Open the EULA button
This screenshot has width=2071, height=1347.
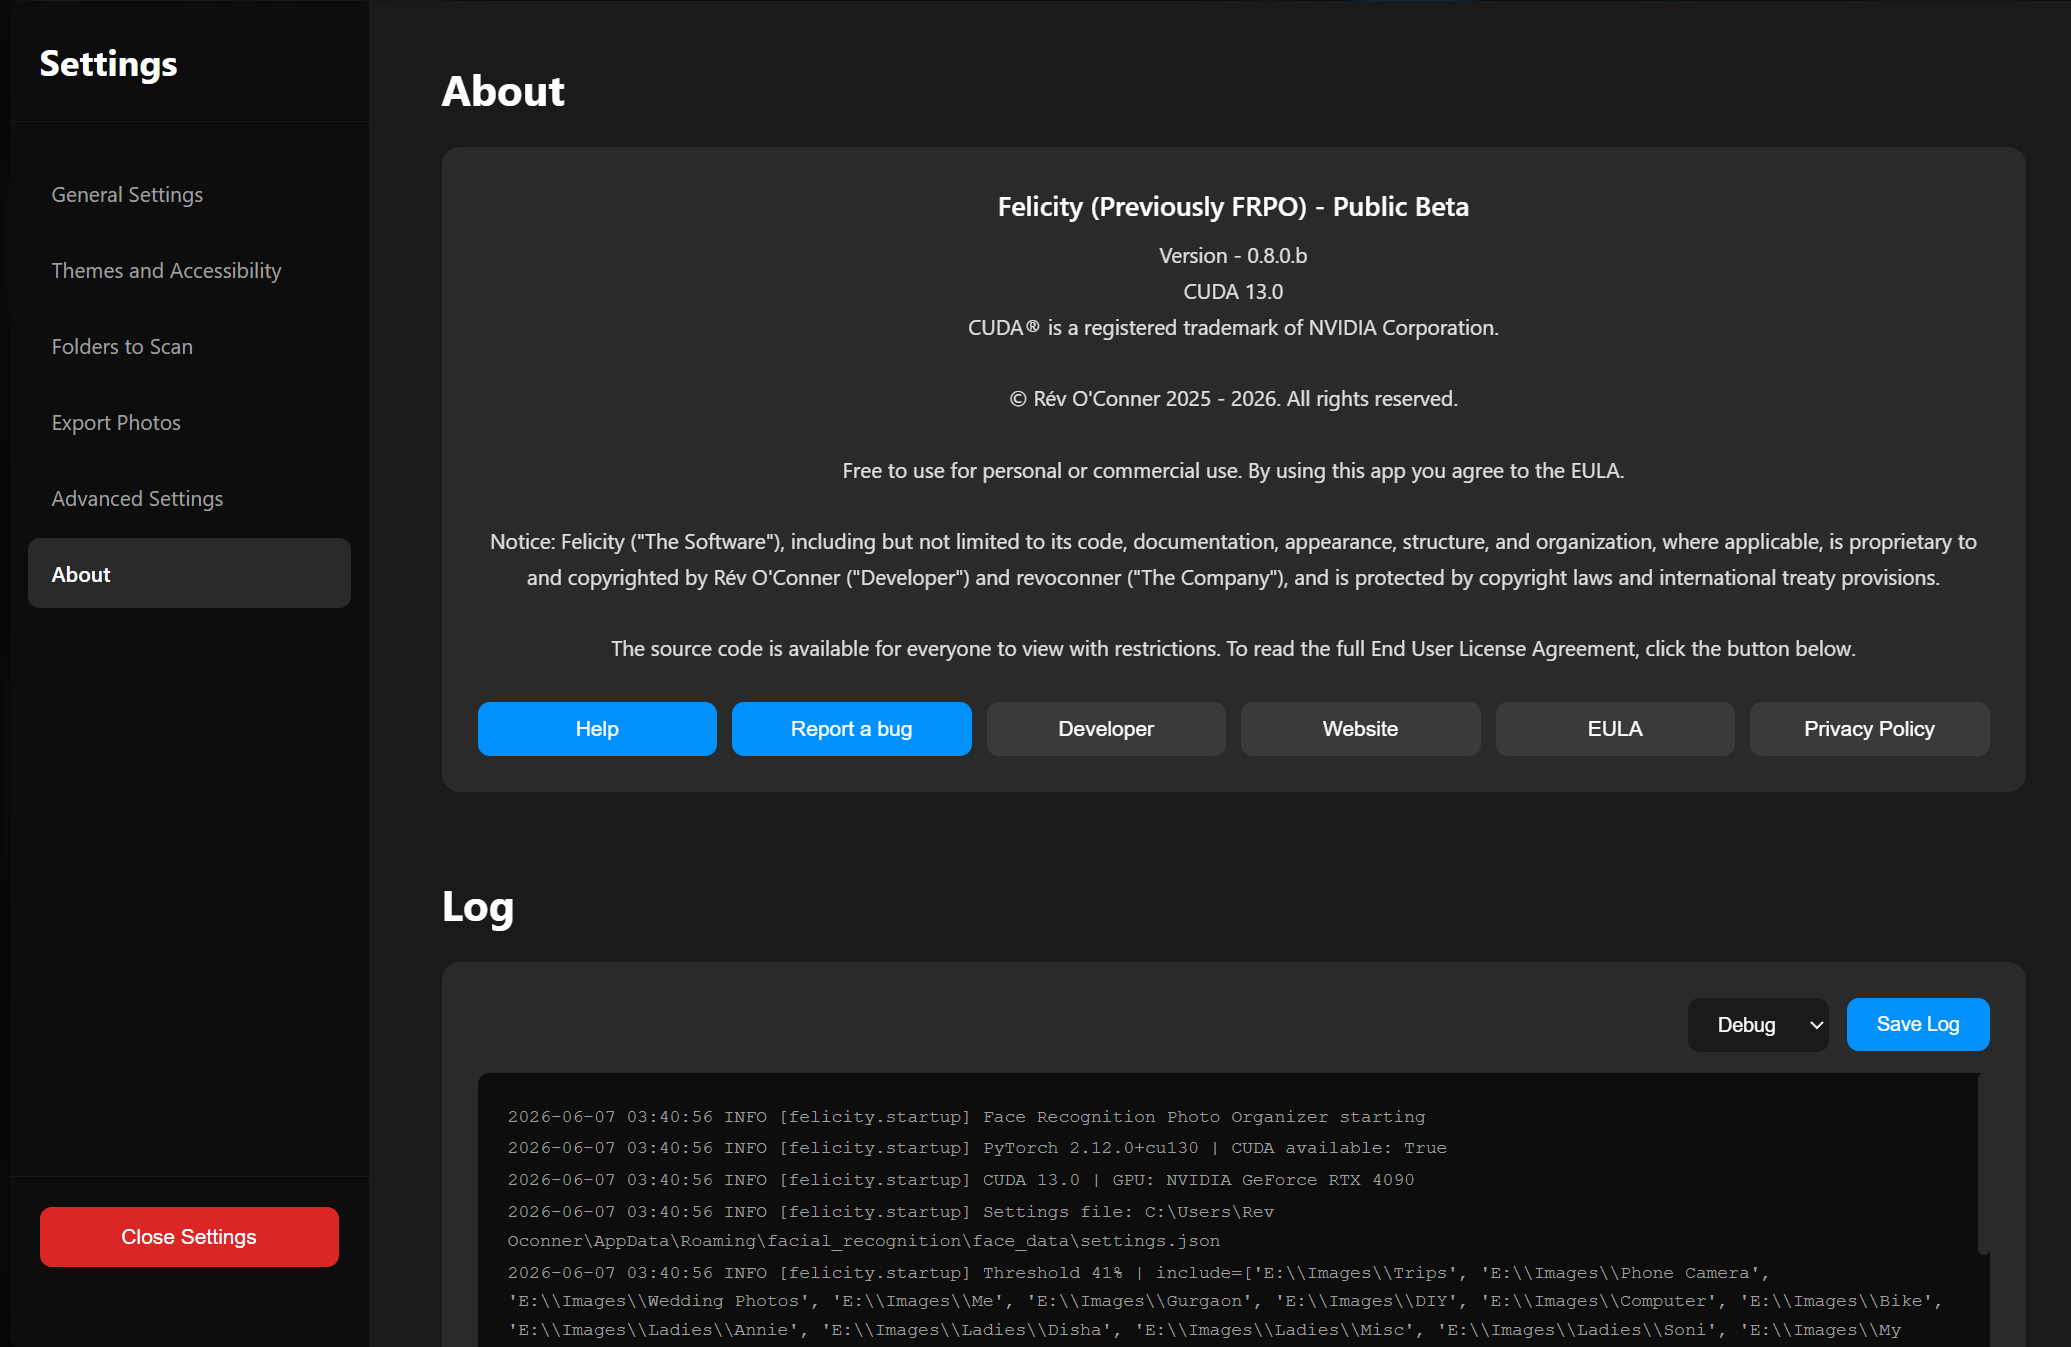tap(1615, 729)
